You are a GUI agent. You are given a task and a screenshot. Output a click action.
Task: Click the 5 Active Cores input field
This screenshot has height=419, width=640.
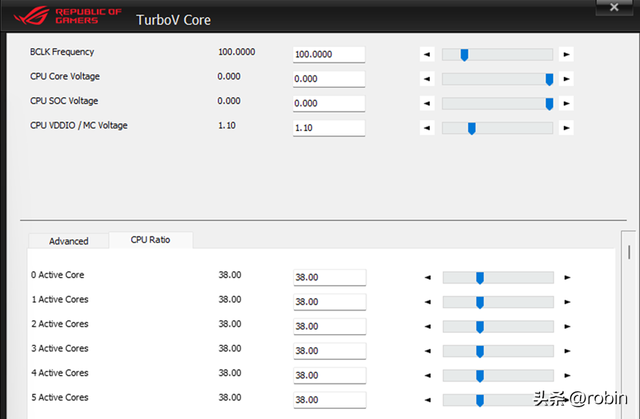329,399
